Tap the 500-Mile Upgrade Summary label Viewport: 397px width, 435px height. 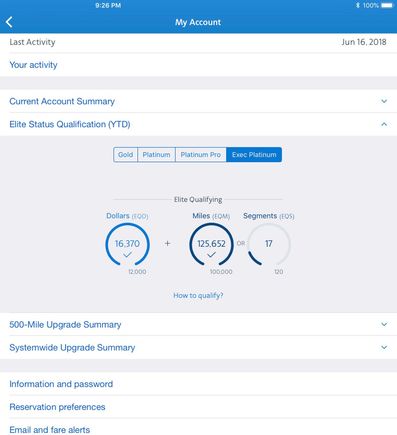pos(65,324)
